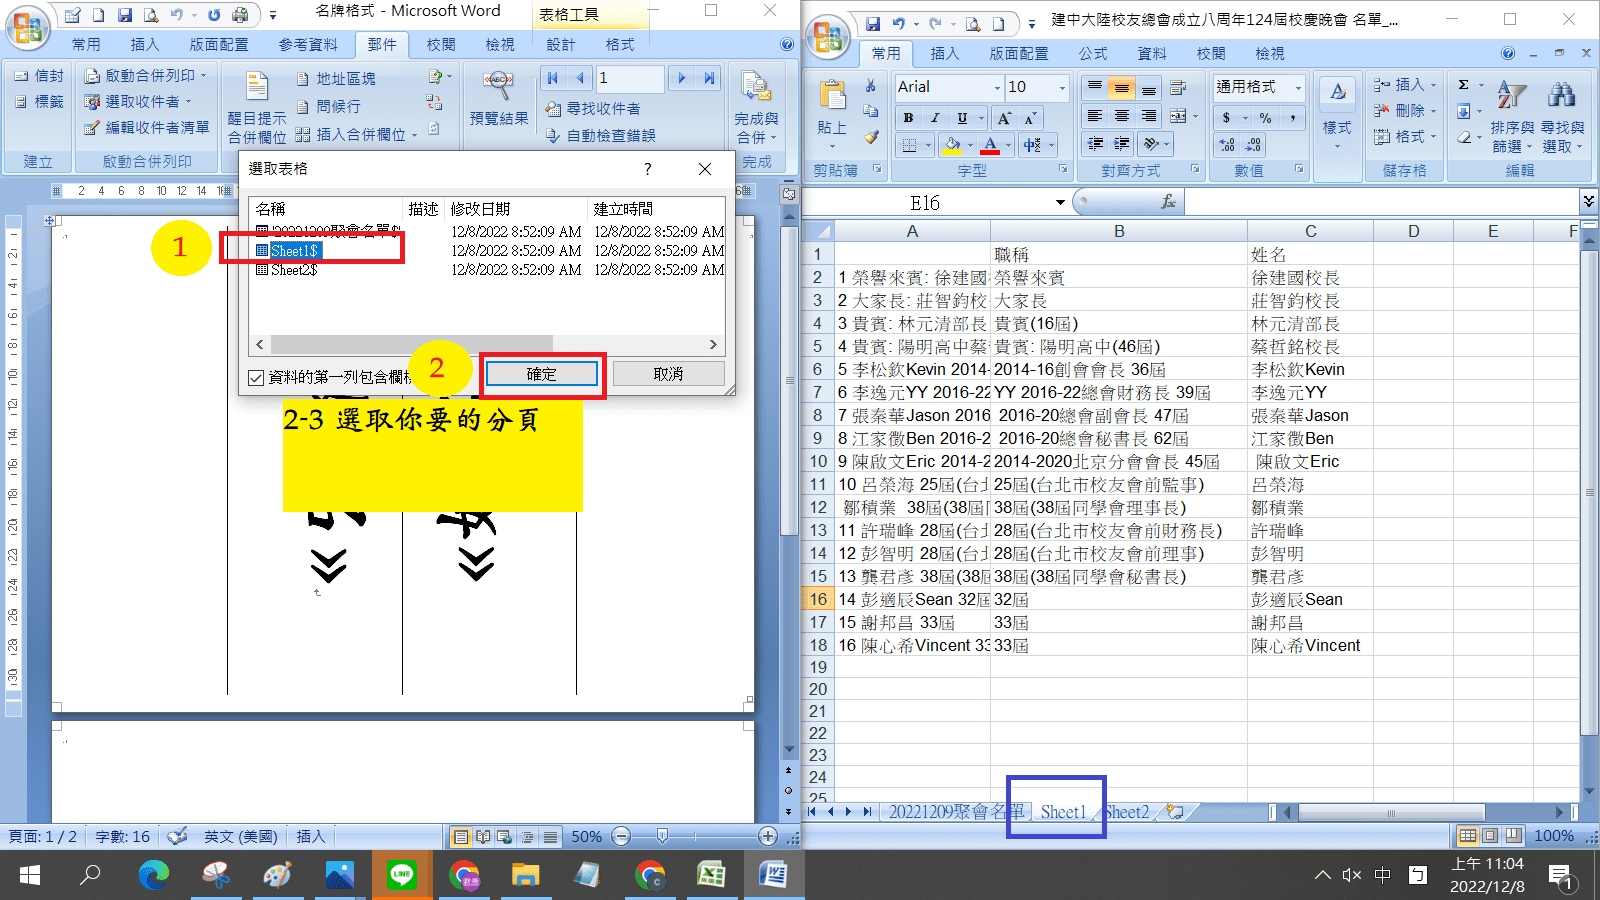Toggle center alignment in Excel ribbon
This screenshot has height=900, width=1600.
point(1122,116)
